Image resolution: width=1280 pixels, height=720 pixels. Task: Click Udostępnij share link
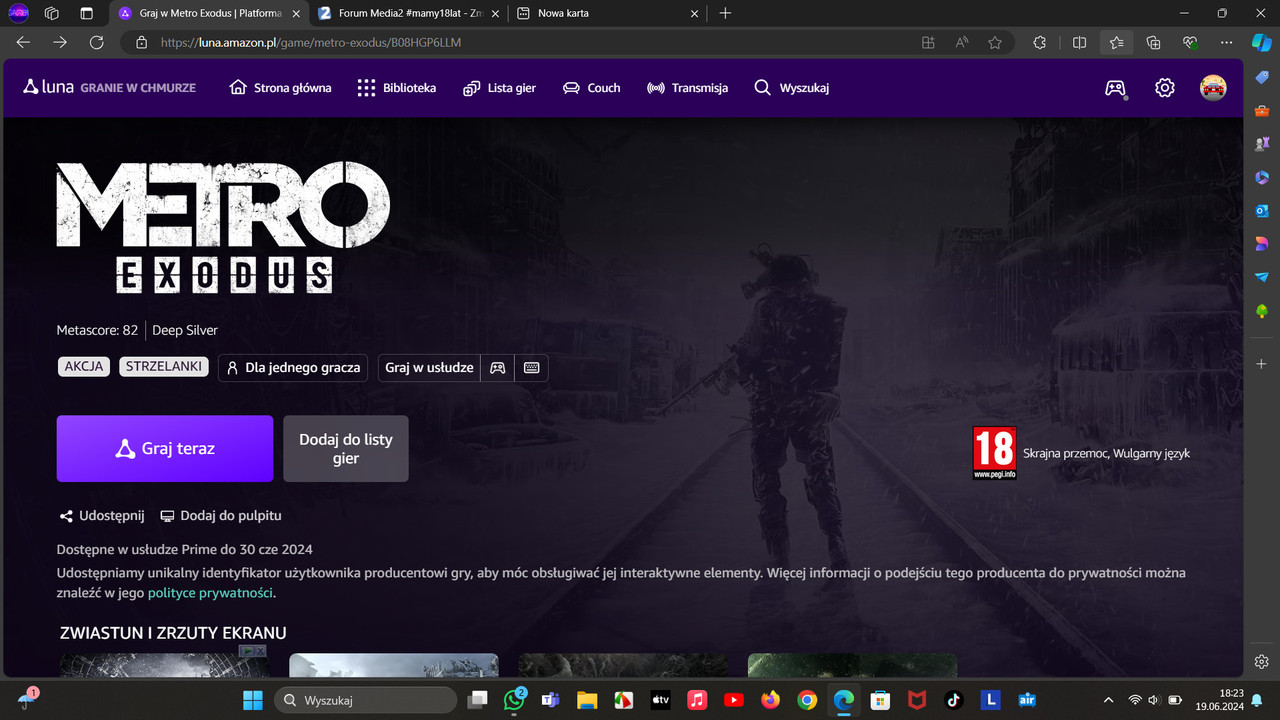coord(102,516)
